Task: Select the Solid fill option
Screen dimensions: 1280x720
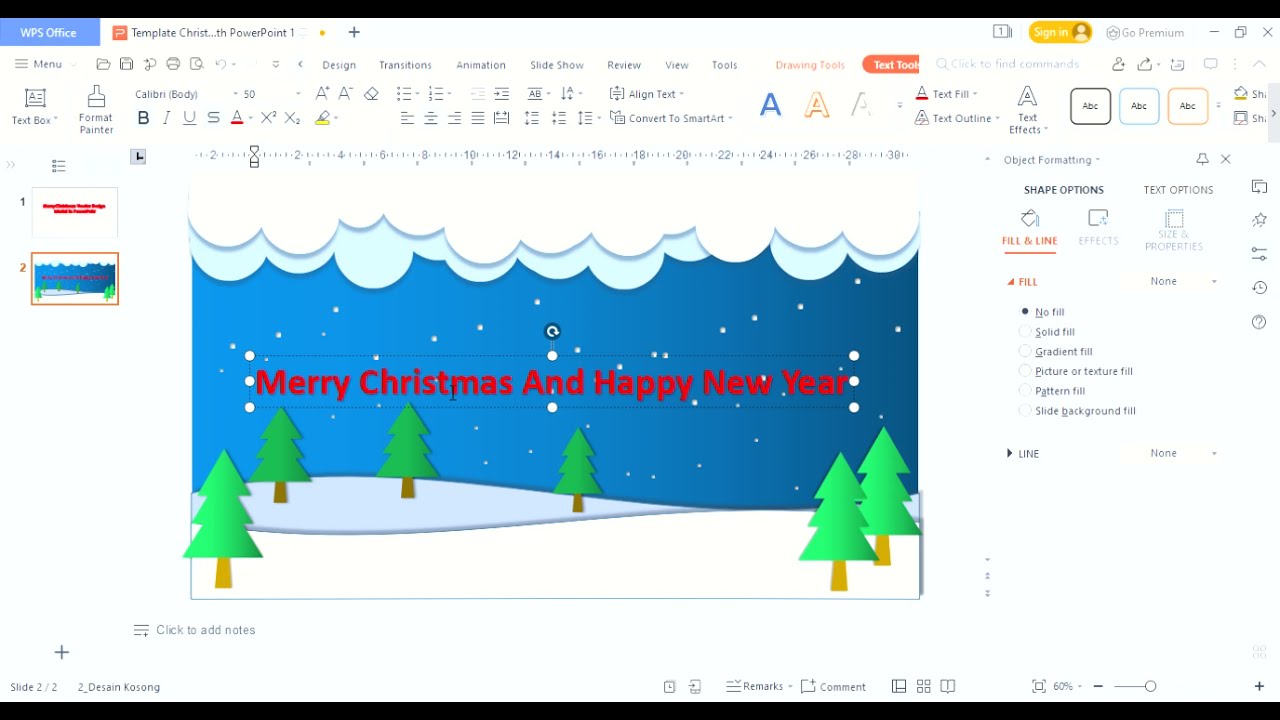Action: 1047,332
